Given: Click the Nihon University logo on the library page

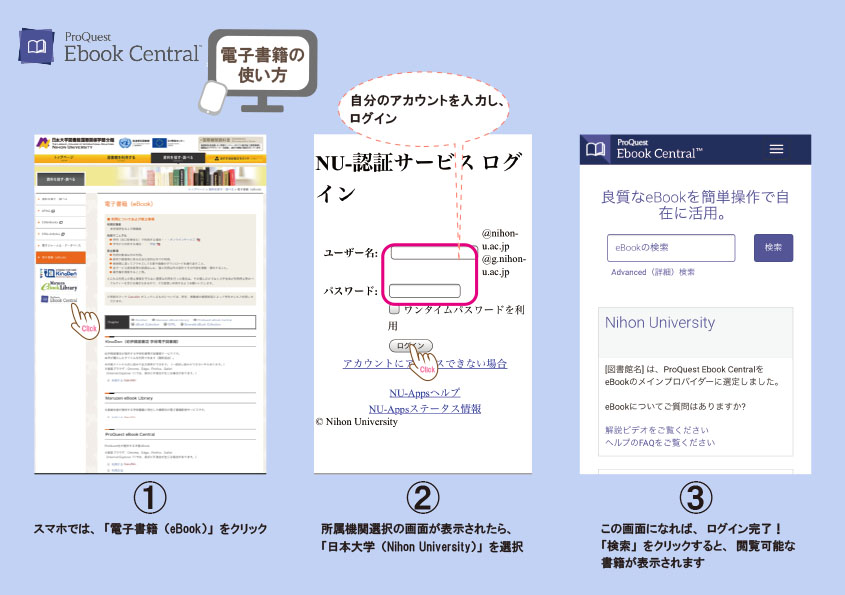Looking at the screenshot, I should 43,143.
